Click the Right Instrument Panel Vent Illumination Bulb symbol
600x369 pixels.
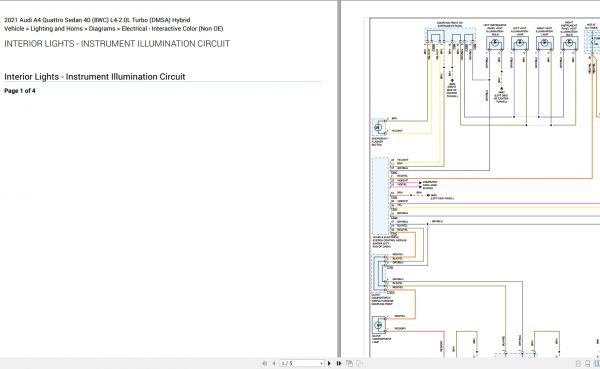tap(569, 43)
